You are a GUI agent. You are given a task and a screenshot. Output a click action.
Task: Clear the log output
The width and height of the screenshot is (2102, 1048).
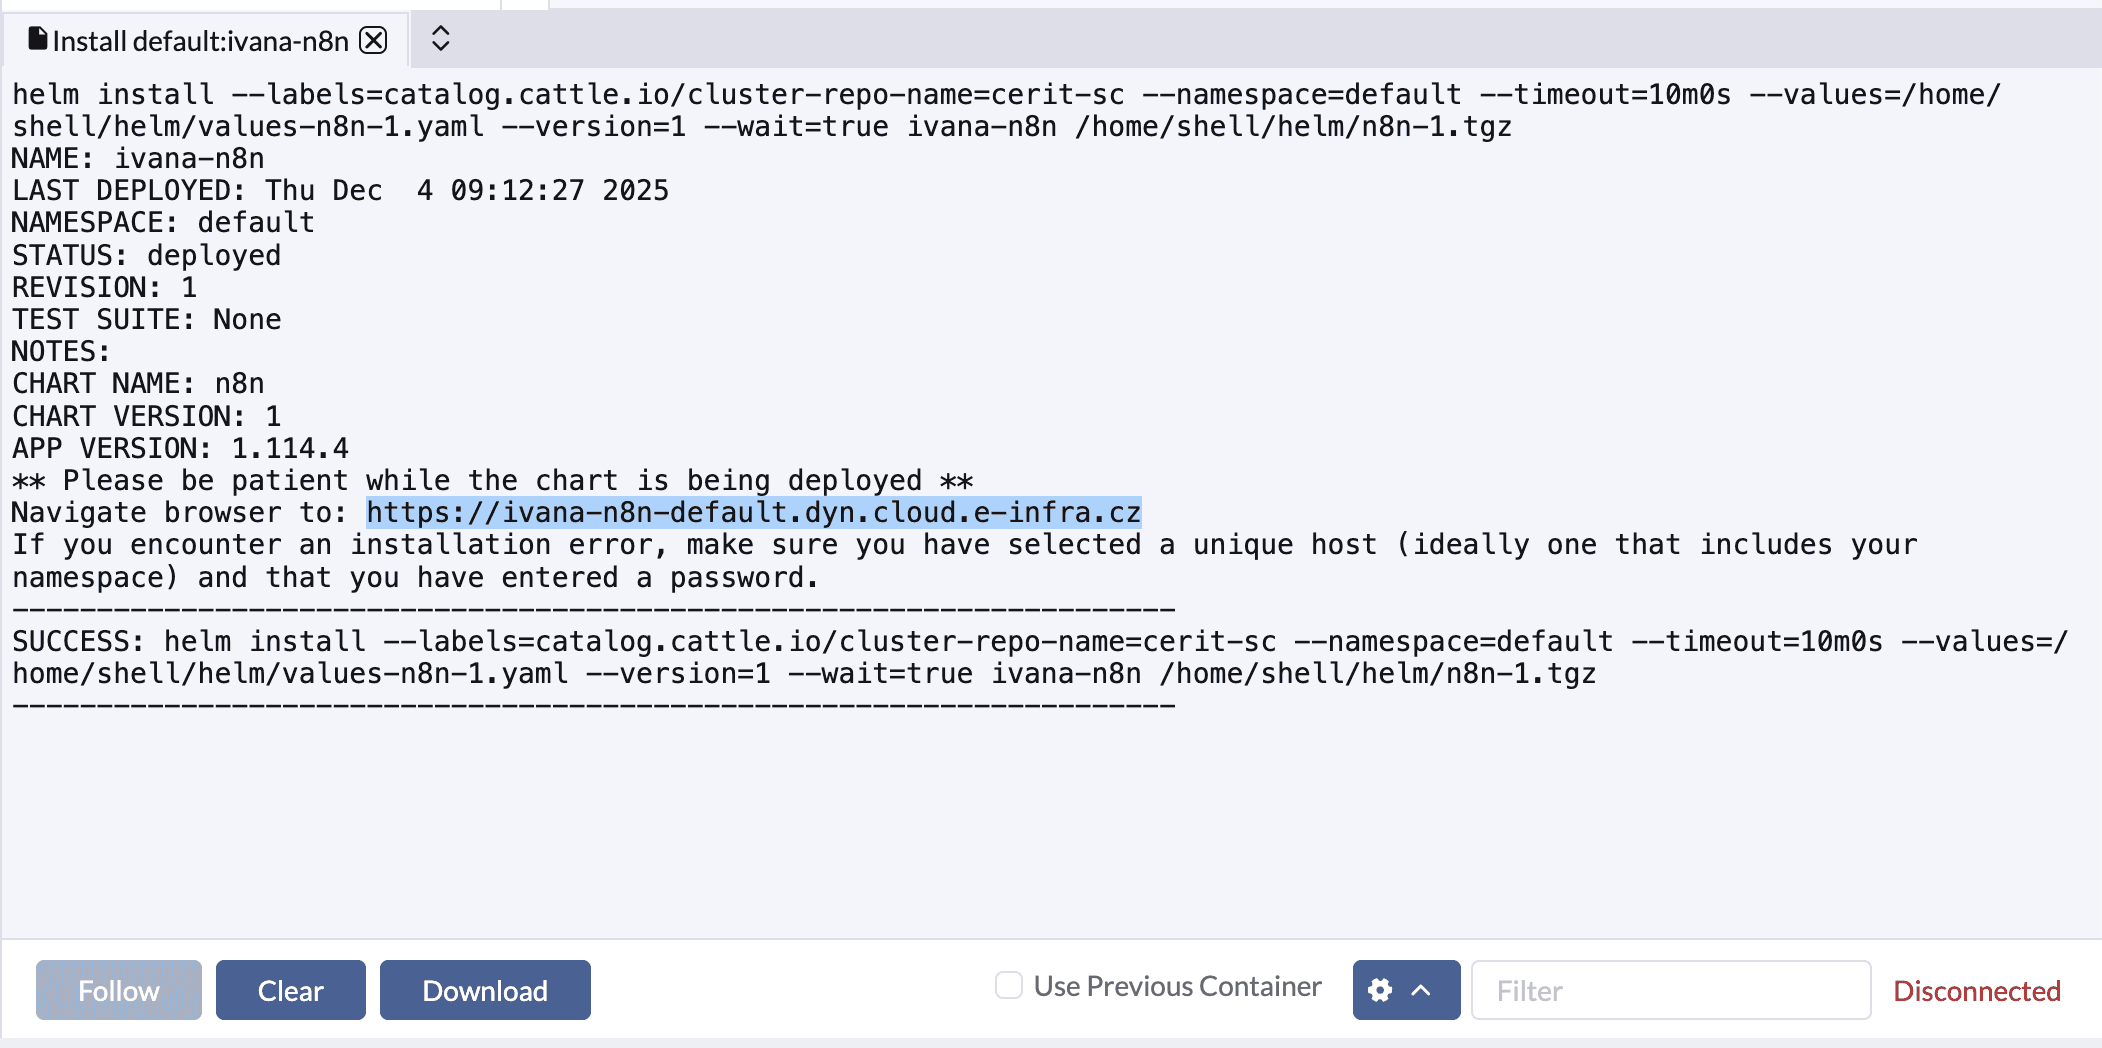click(290, 990)
